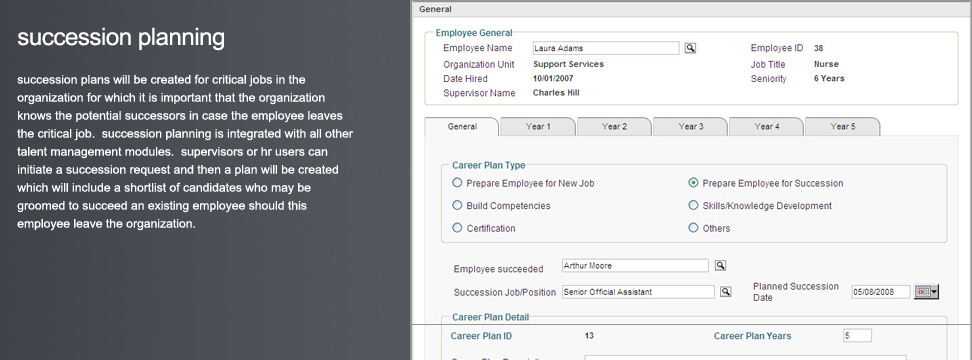The height and width of the screenshot is (360, 972).
Task: Click the lookup icon beside Employee Name
Action: pos(690,48)
